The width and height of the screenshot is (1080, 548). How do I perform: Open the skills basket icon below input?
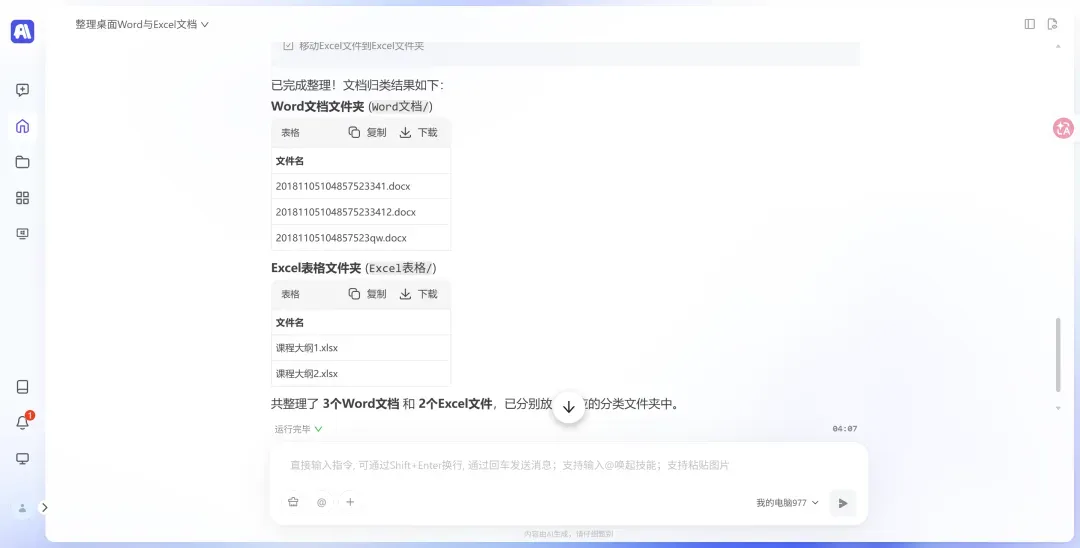click(x=293, y=502)
